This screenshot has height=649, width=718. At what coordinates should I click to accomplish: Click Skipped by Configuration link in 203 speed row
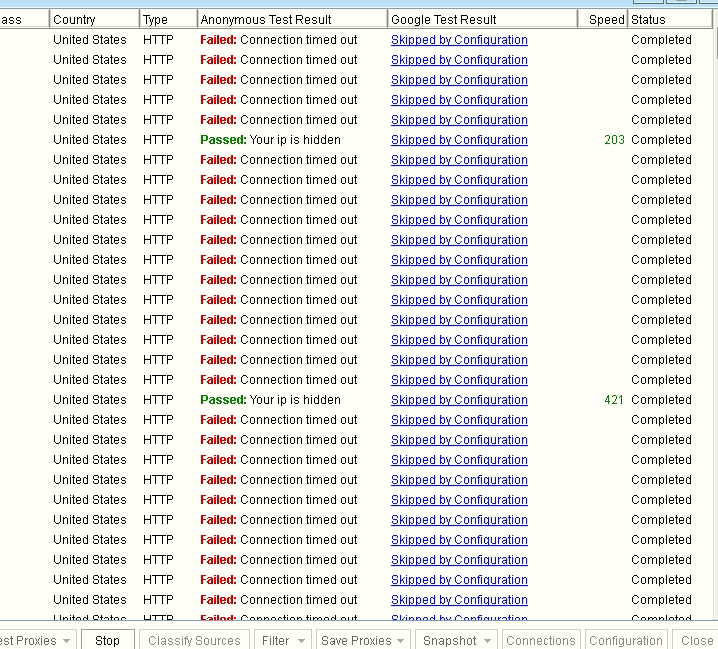[459, 140]
